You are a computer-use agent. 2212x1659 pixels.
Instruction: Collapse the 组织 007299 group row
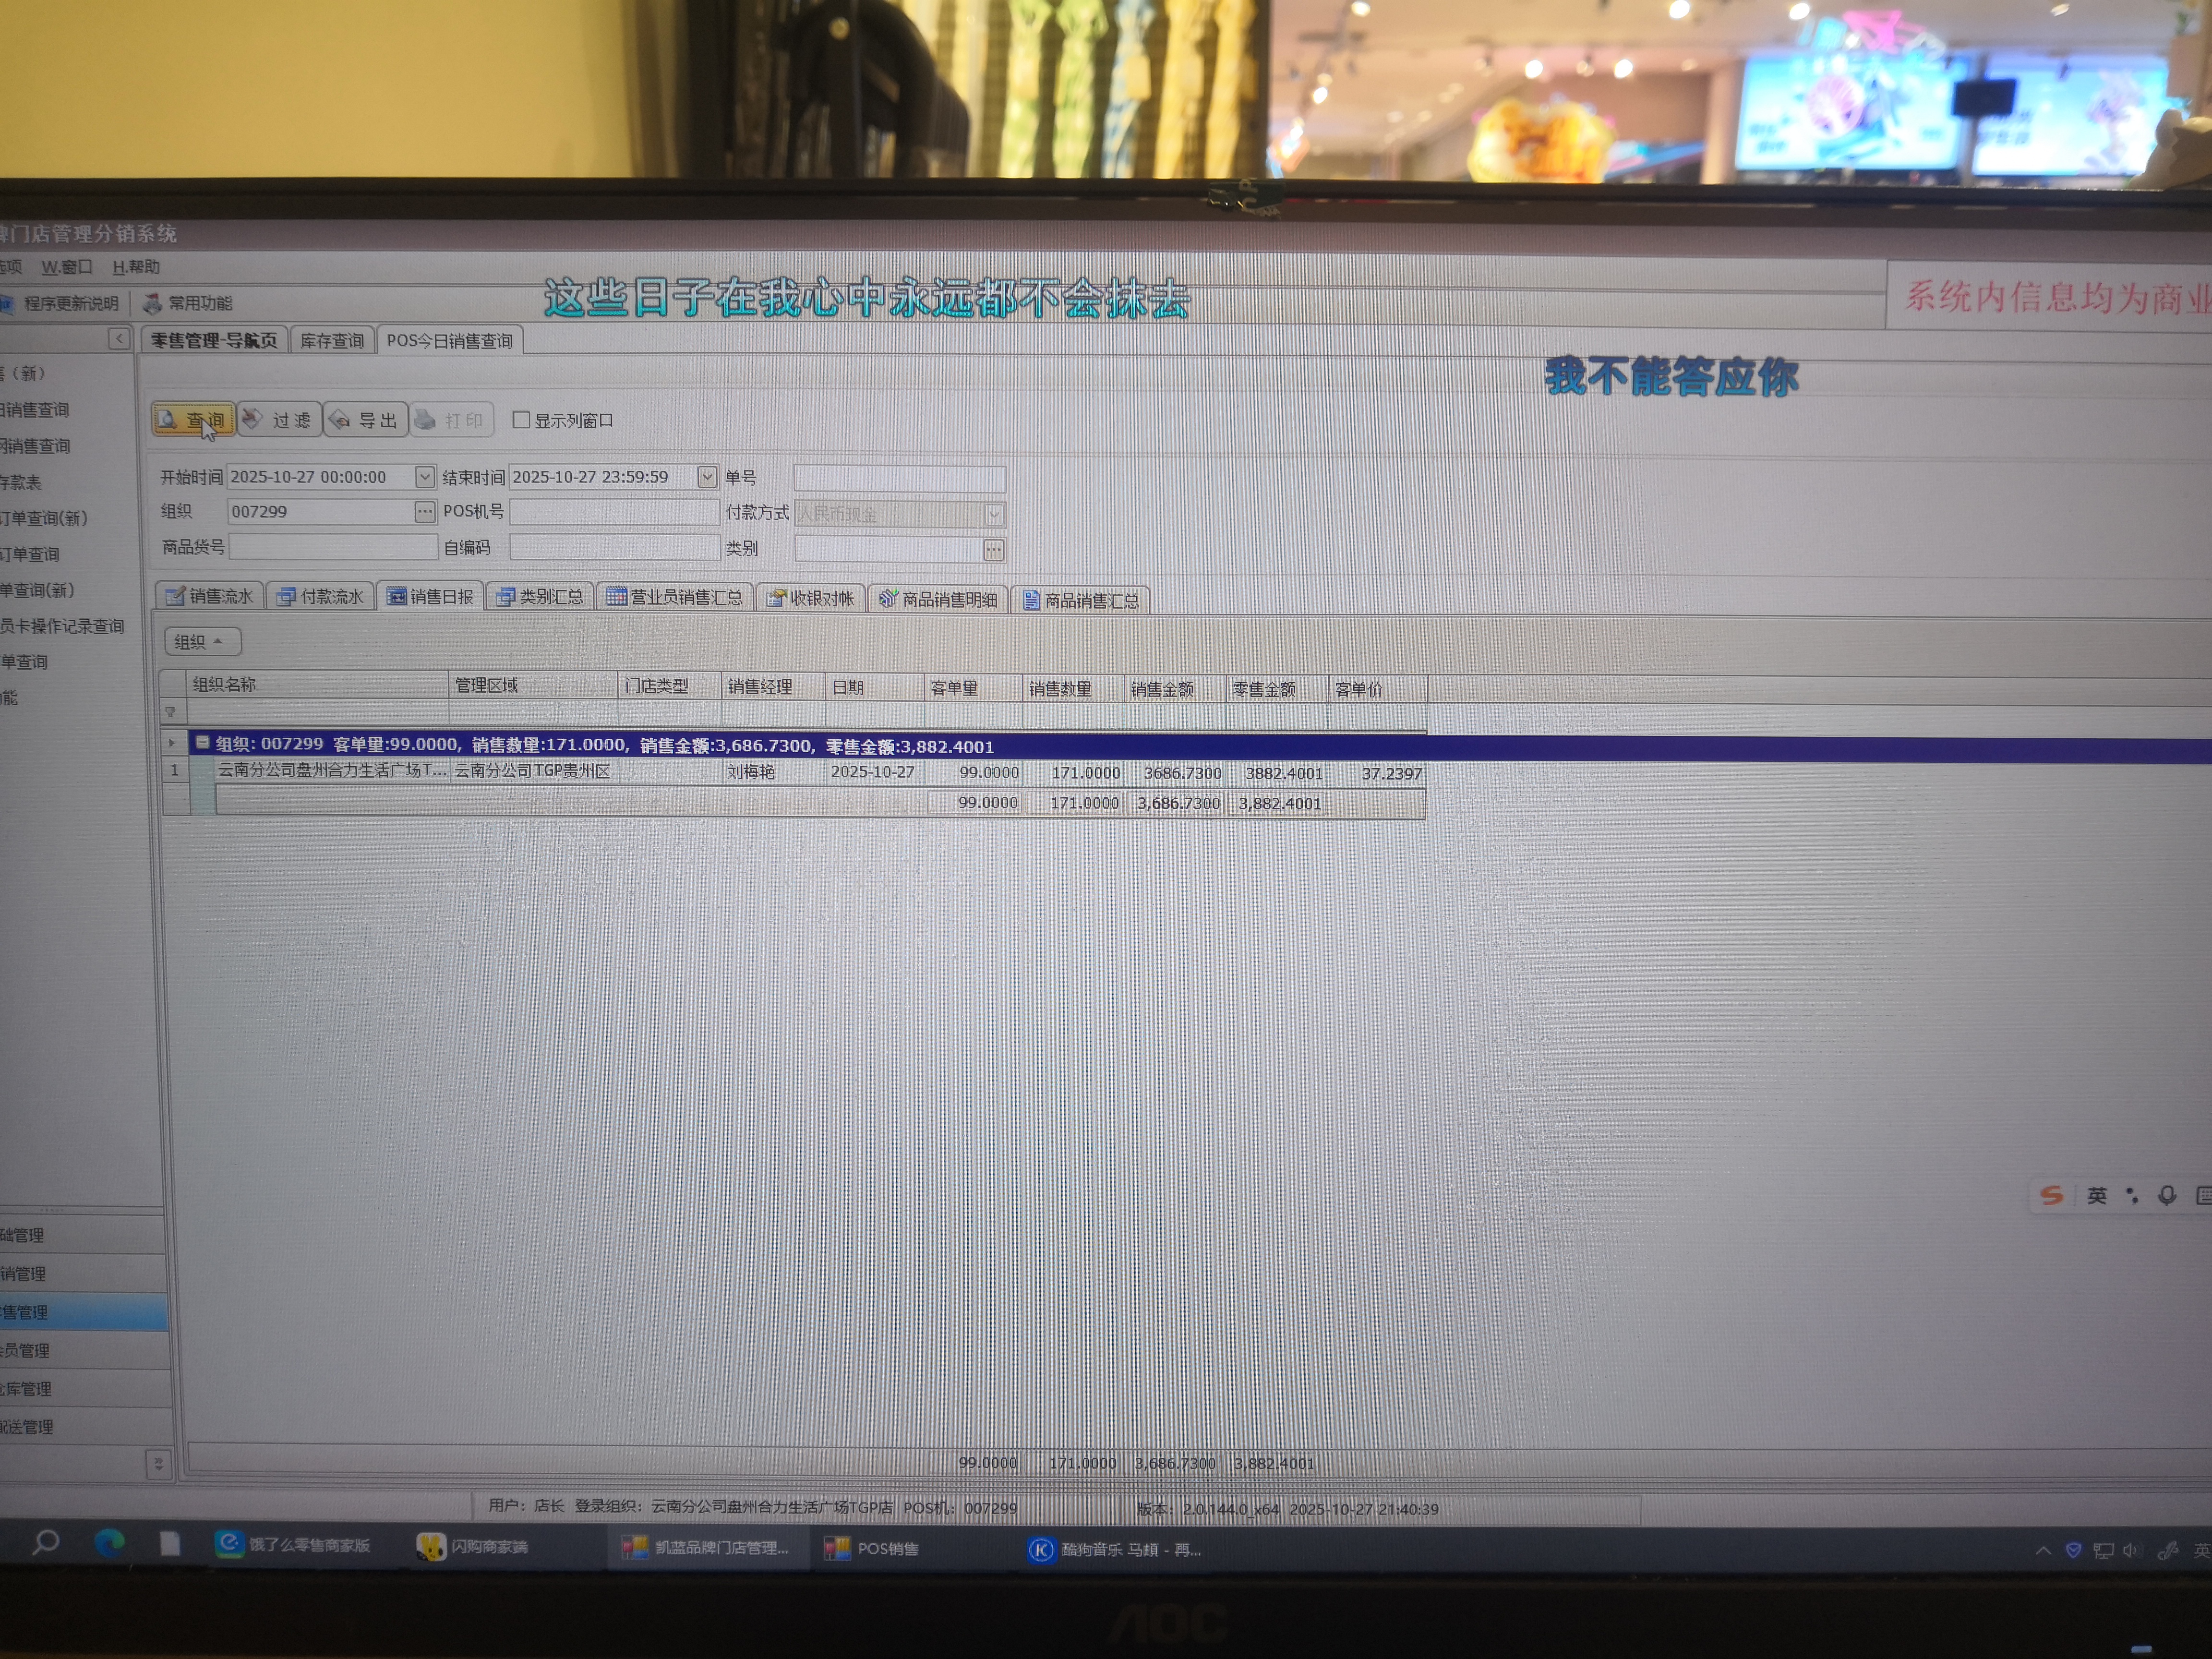202,743
